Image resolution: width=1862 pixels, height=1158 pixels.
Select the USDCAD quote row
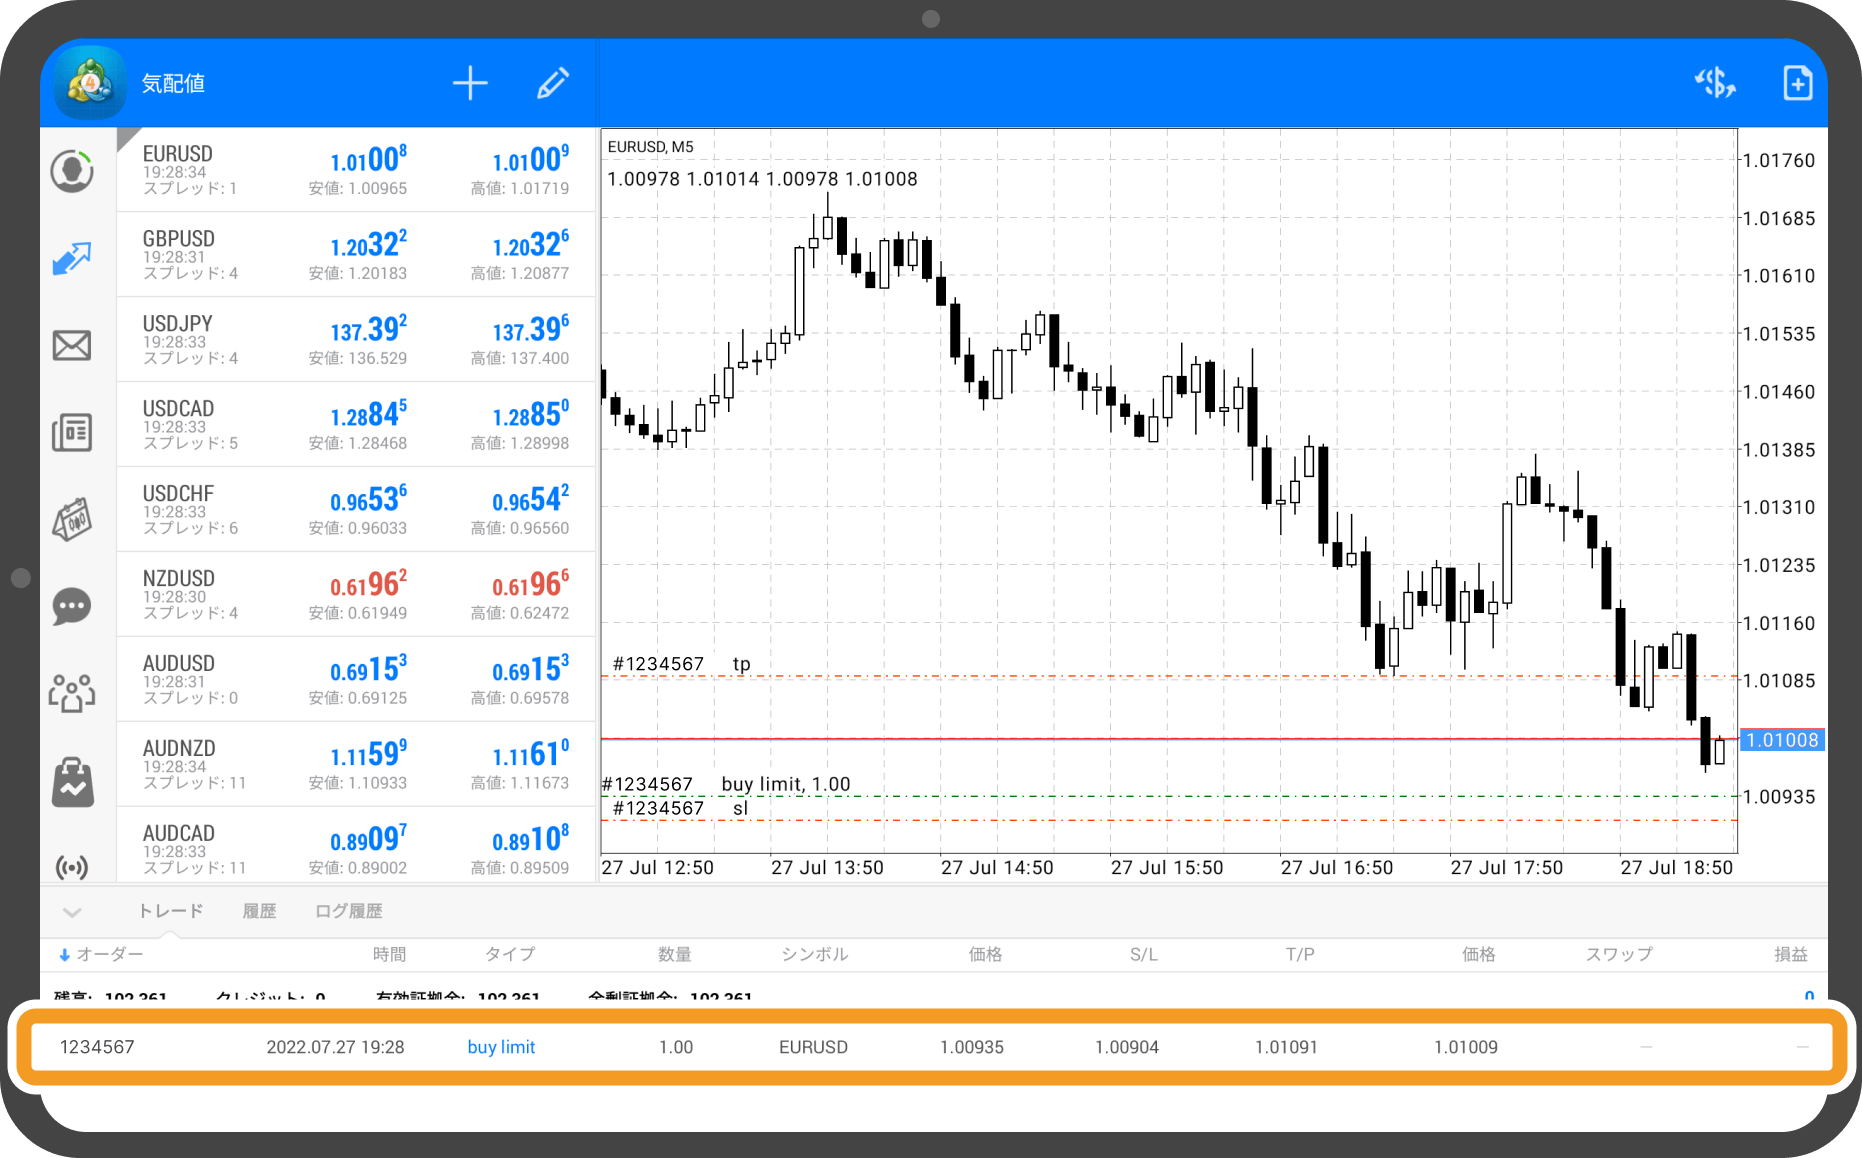tap(356, 425)
